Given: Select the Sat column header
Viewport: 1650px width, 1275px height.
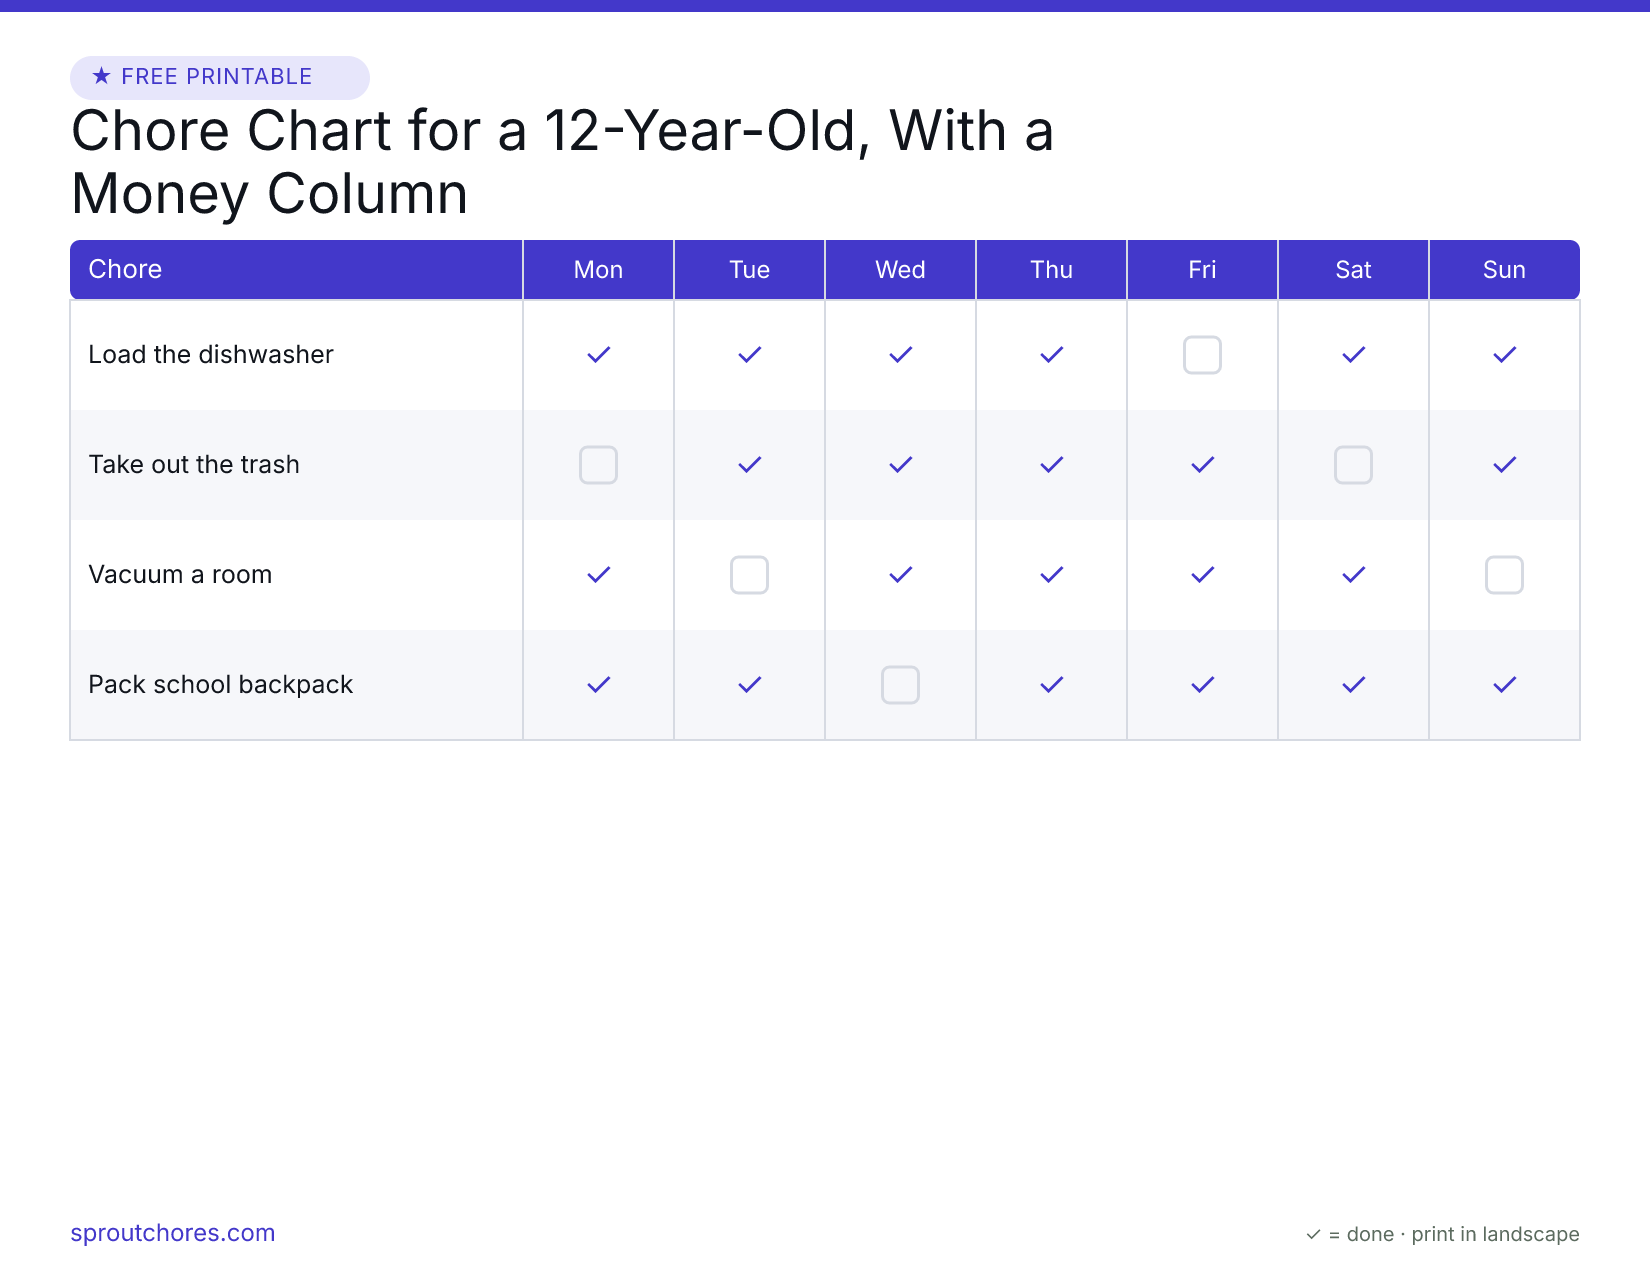Looking at the screenshot, I should click(1353, 269).
